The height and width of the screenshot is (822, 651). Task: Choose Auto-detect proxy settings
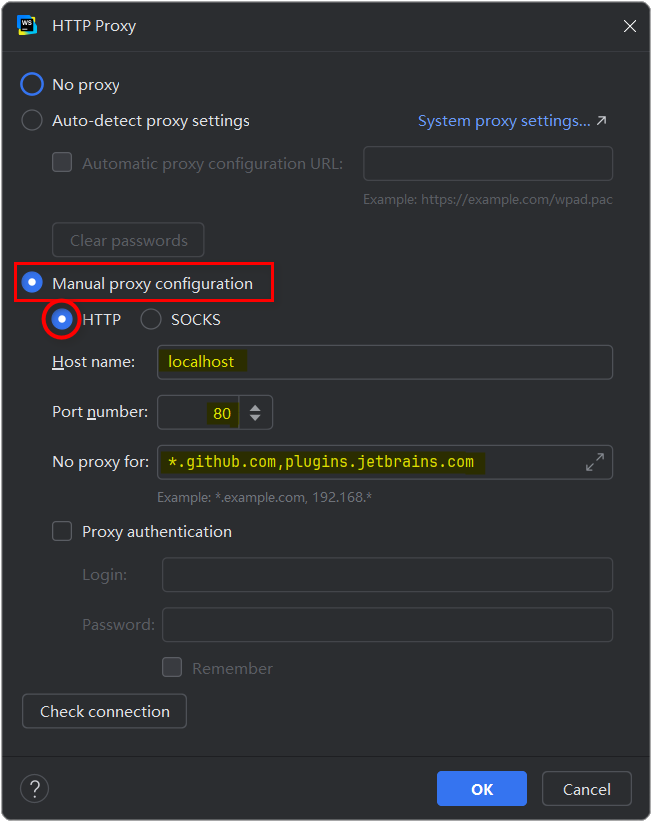[32, 121]
